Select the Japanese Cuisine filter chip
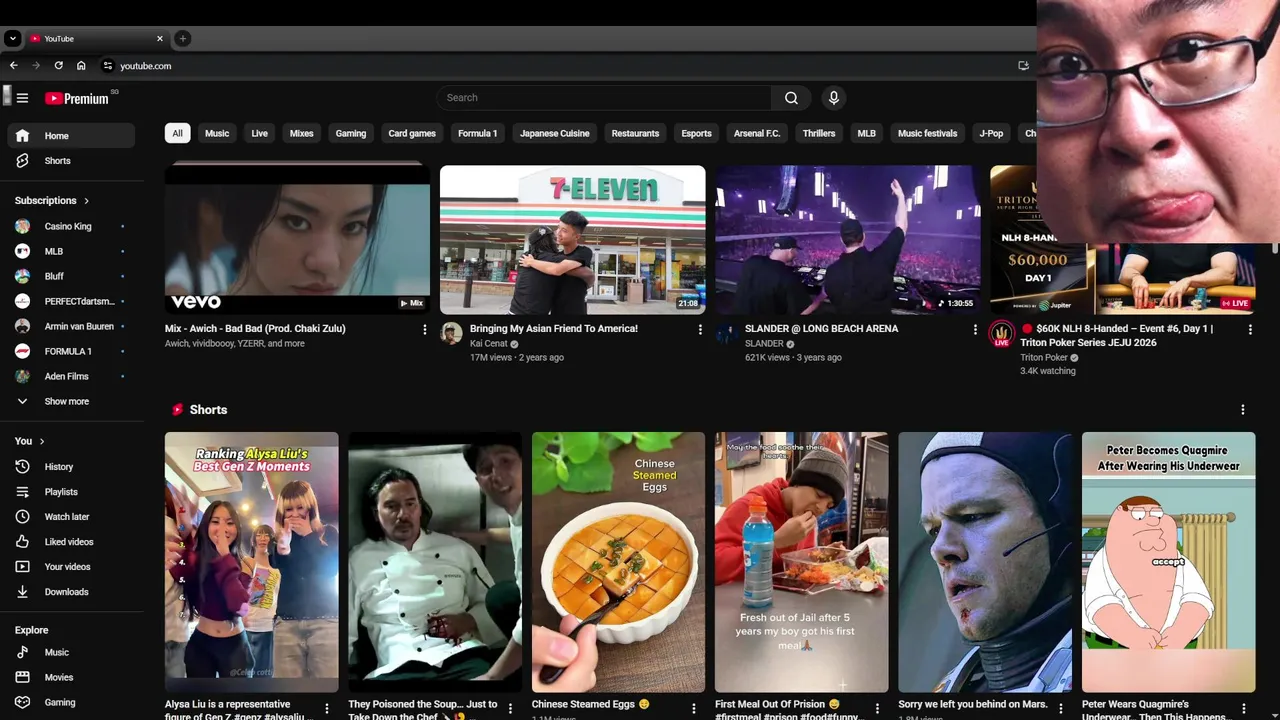Viewport: 1280px width, 720px height. [x=555, y=133]
